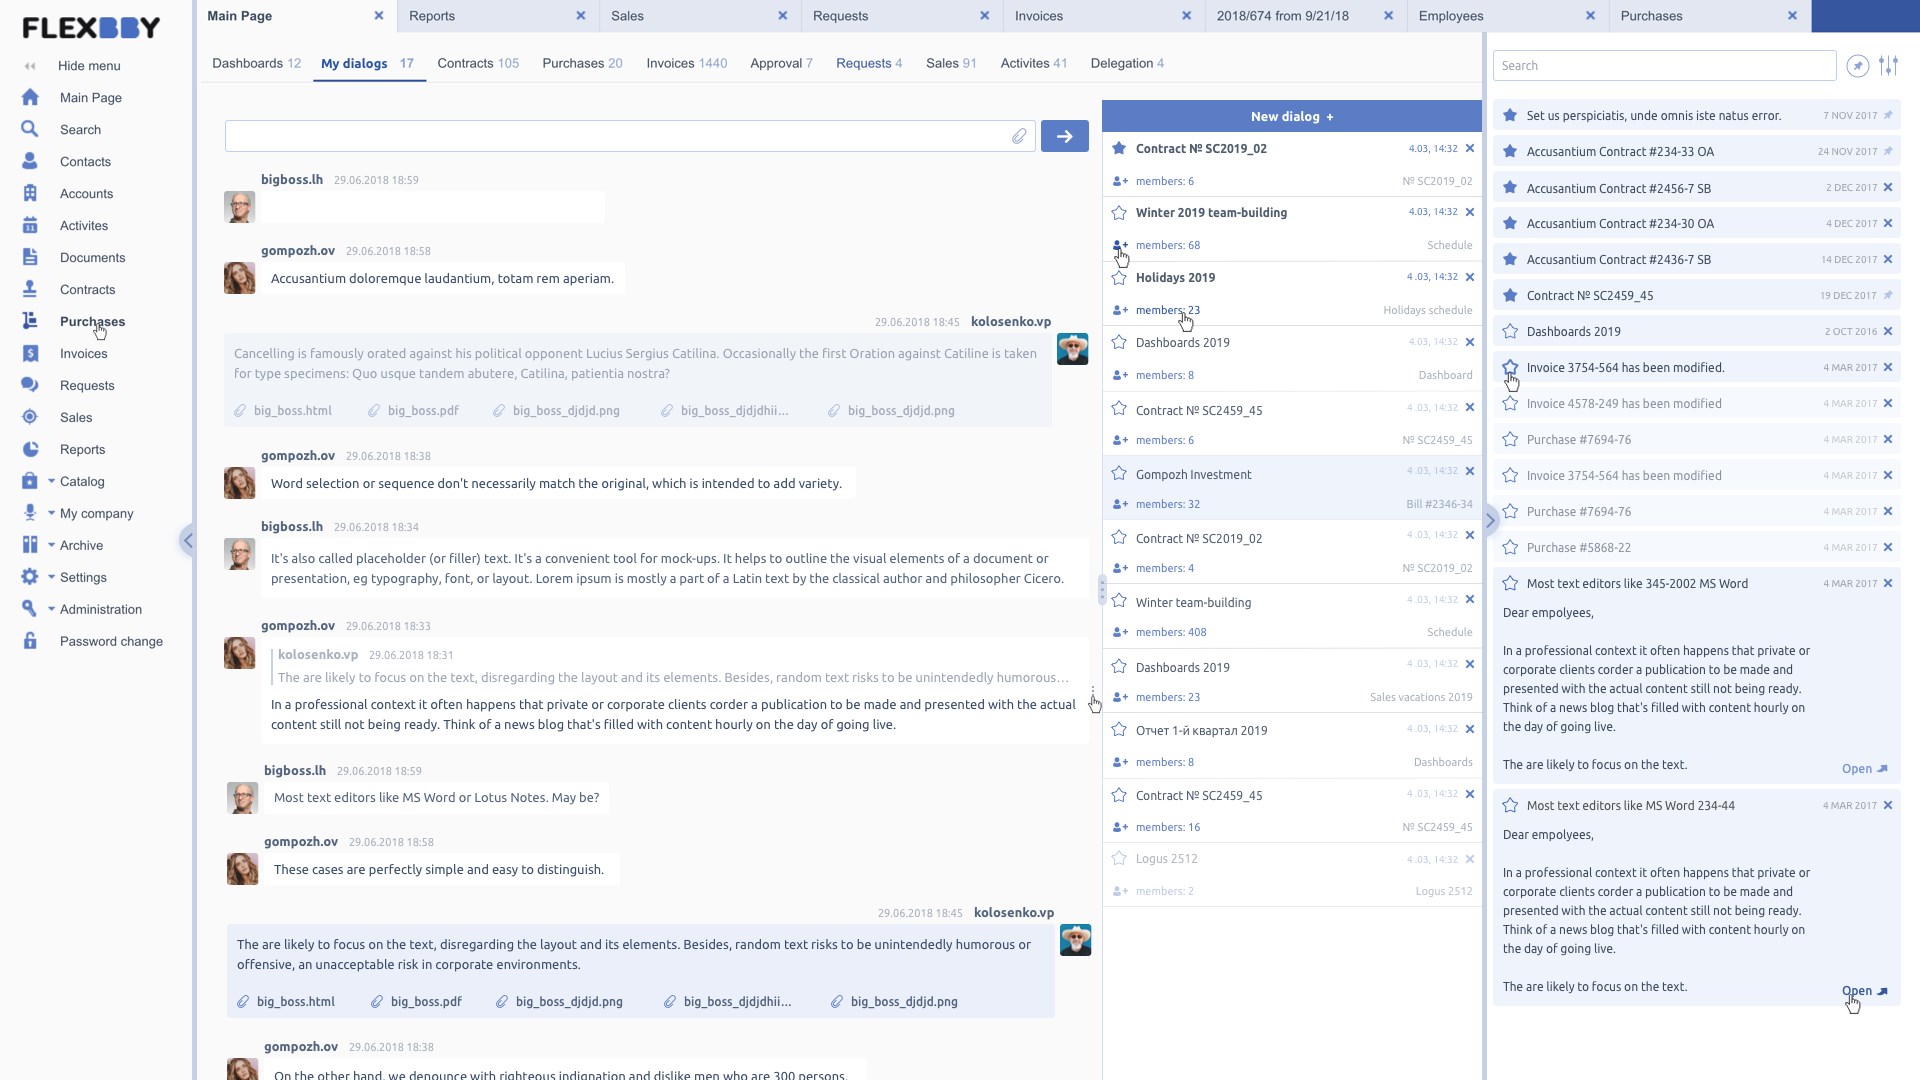Switch to the Contracts 105 tab
This screenshot has width=1920, height=1080.
(478, 63)
